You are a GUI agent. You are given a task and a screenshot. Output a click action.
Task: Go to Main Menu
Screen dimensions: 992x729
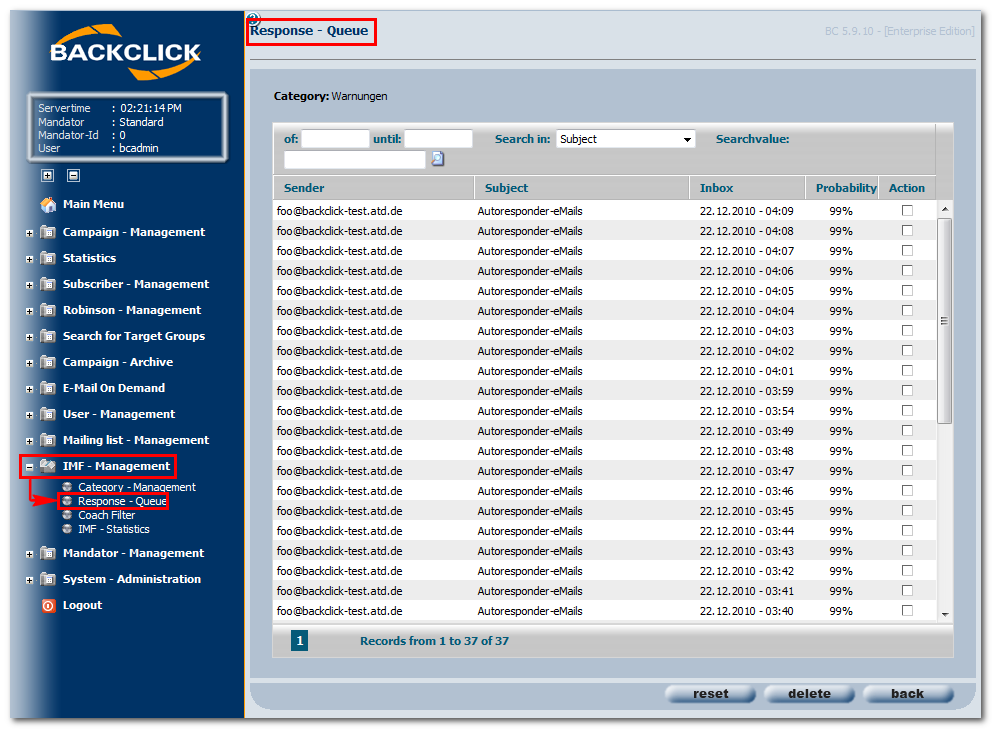coord(93,204)
